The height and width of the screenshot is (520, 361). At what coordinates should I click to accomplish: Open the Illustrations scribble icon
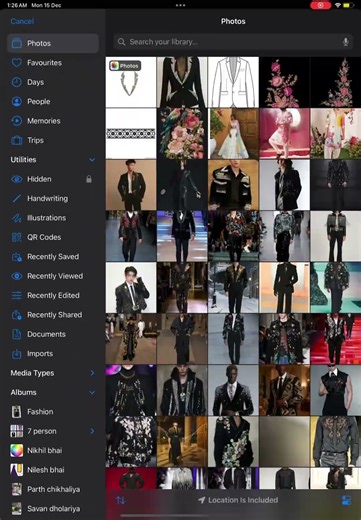[17, 218]
